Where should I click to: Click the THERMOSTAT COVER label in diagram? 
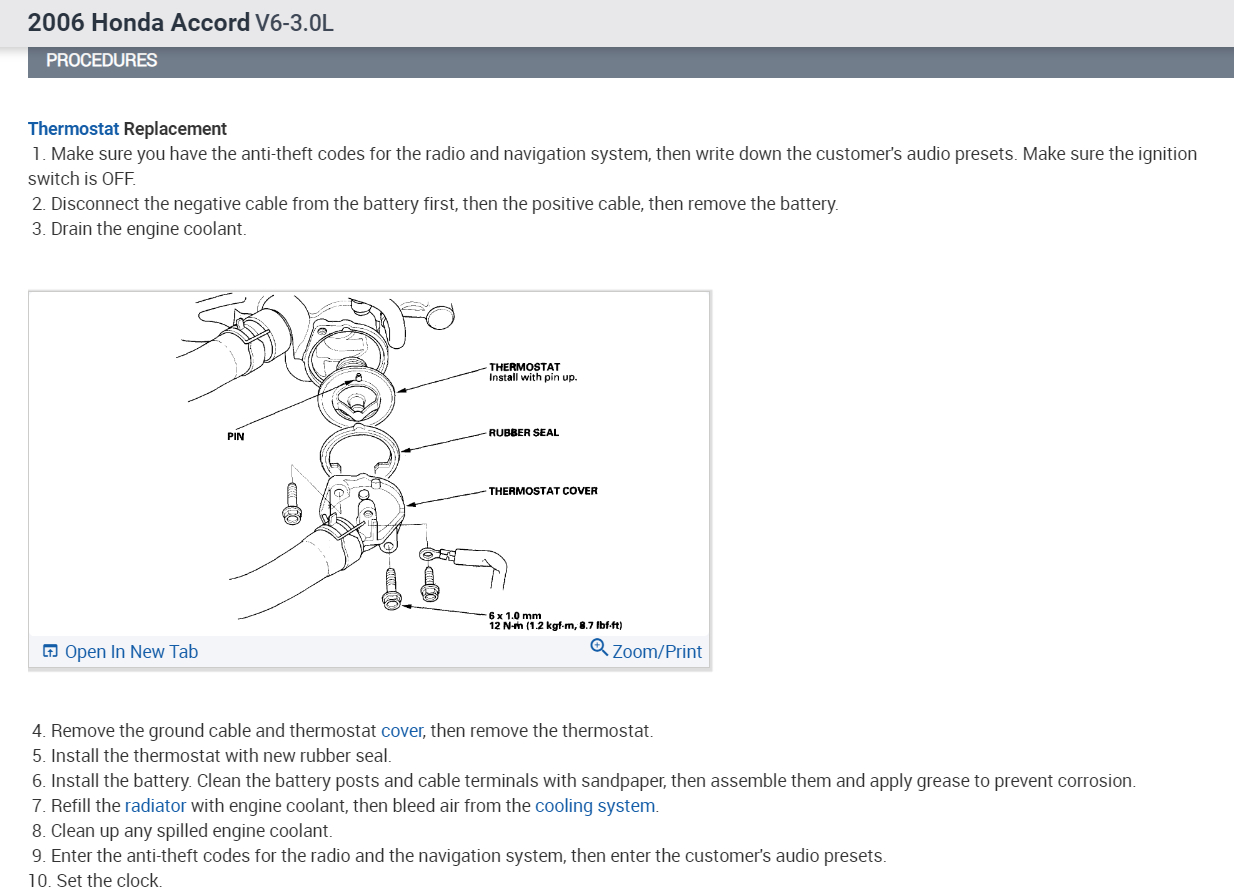(x=543, y=491)
